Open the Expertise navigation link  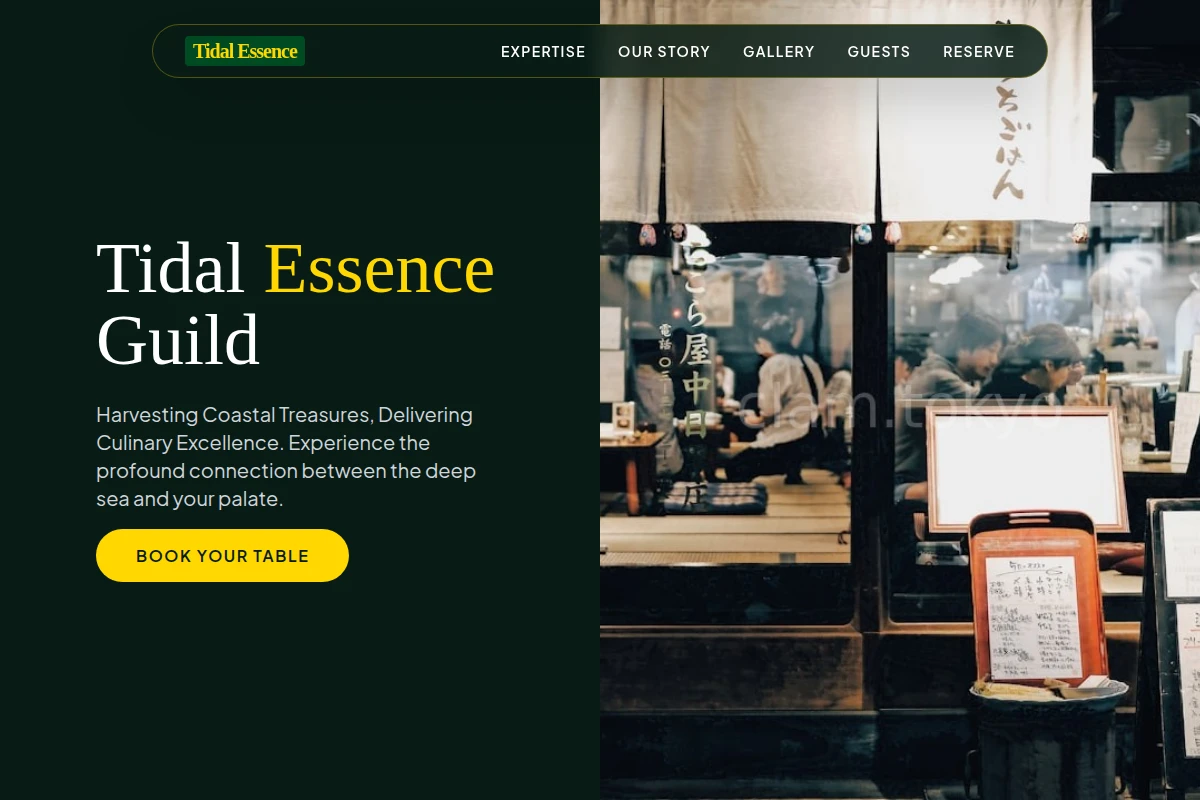[543, 52]
